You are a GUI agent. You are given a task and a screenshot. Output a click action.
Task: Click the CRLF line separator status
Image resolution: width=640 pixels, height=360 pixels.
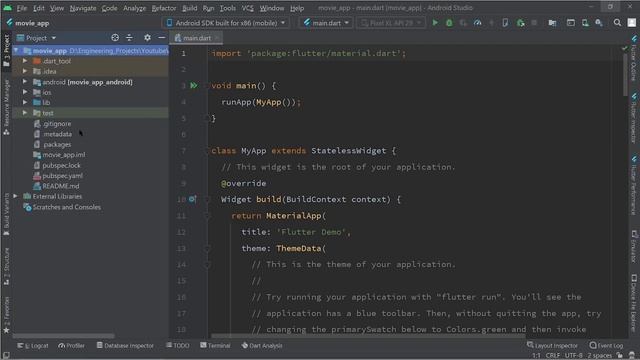click(x=552, y=356)
